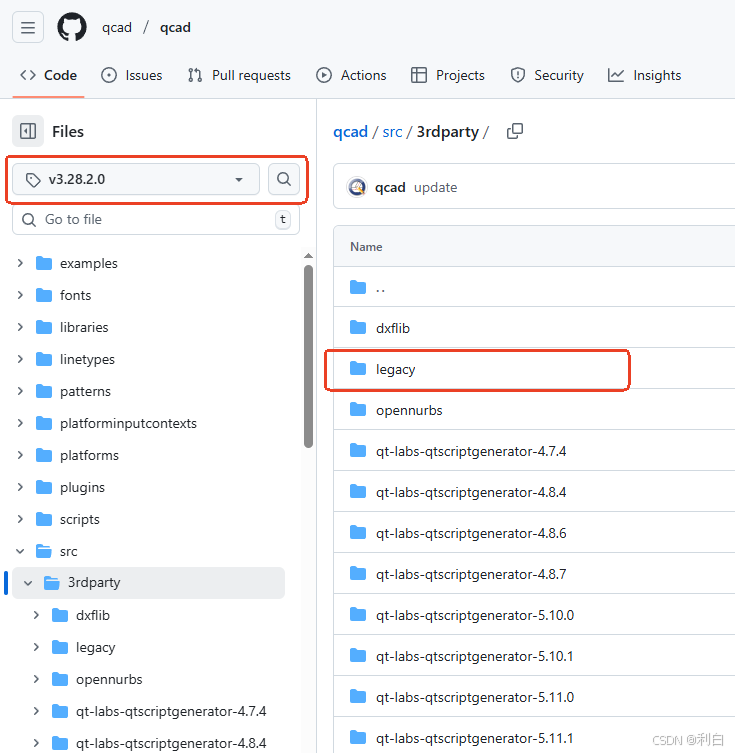Image resolution: width=735 pixels, height=753 pixels.
Task: Select examples in the file tree
Action: click(89, 263)
